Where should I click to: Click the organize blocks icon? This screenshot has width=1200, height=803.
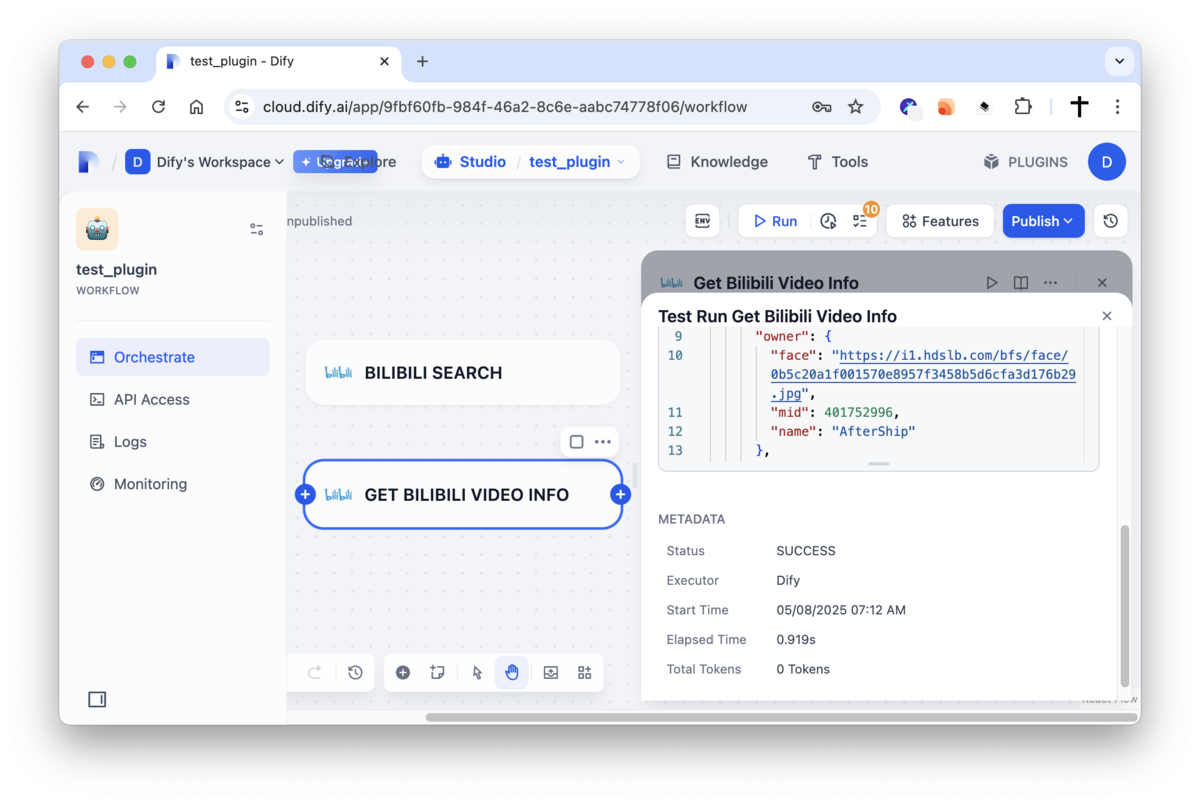point(585,673)
